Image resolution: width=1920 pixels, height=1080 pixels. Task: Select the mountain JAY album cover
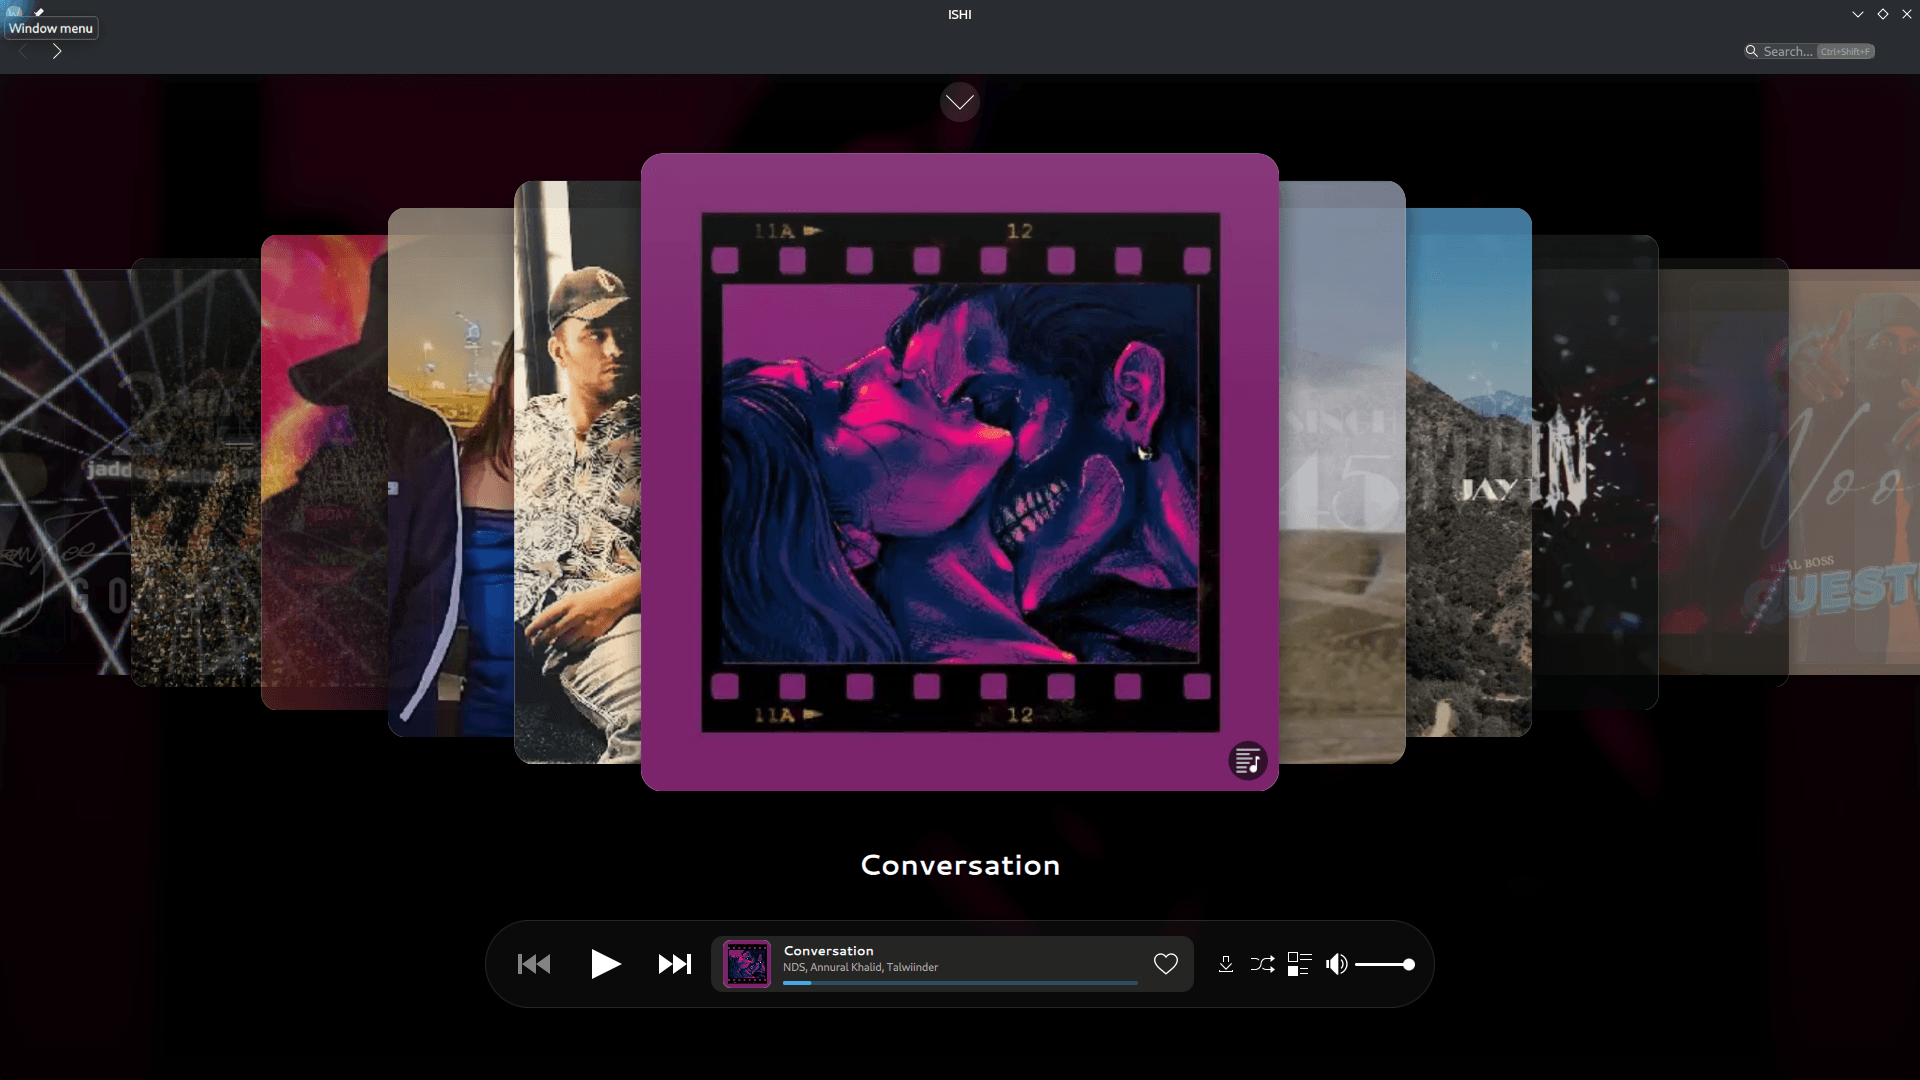click(1468, 470)
